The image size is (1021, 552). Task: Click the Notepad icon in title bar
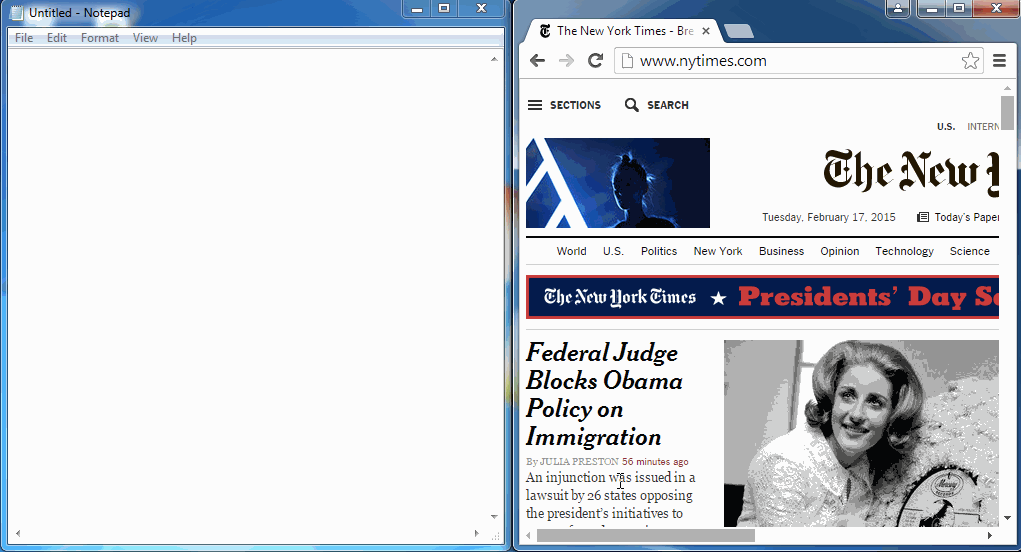click(x=17, y=12)
